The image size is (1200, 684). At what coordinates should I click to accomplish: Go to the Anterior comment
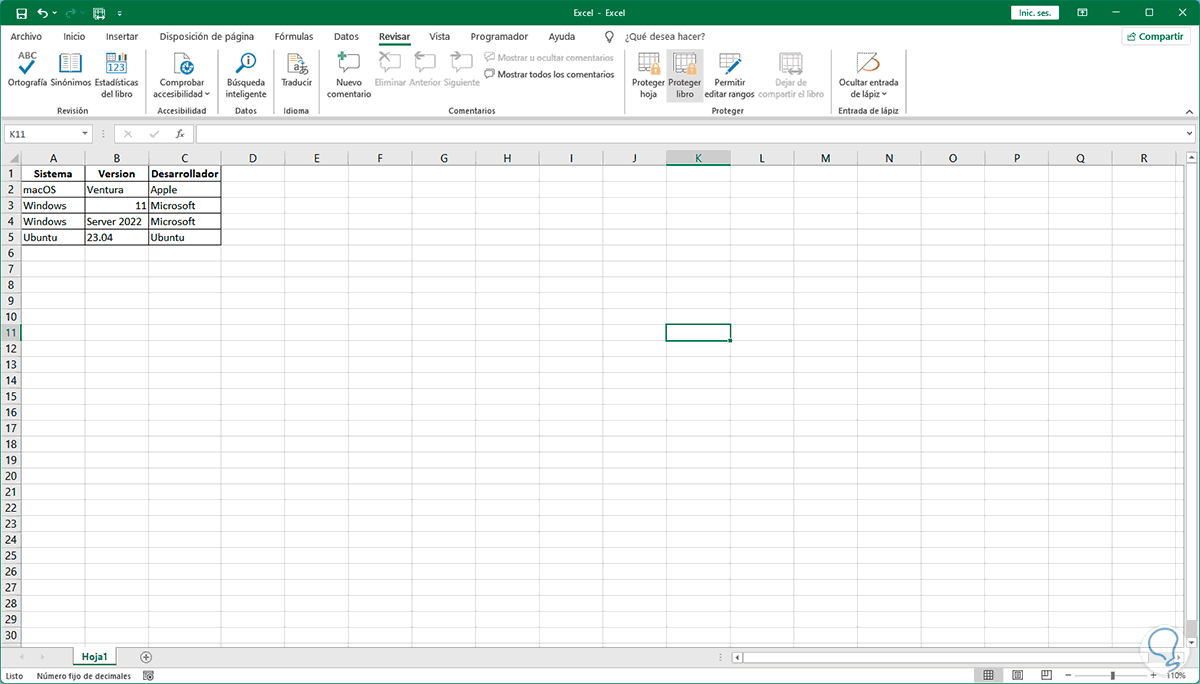coord(425,71)
